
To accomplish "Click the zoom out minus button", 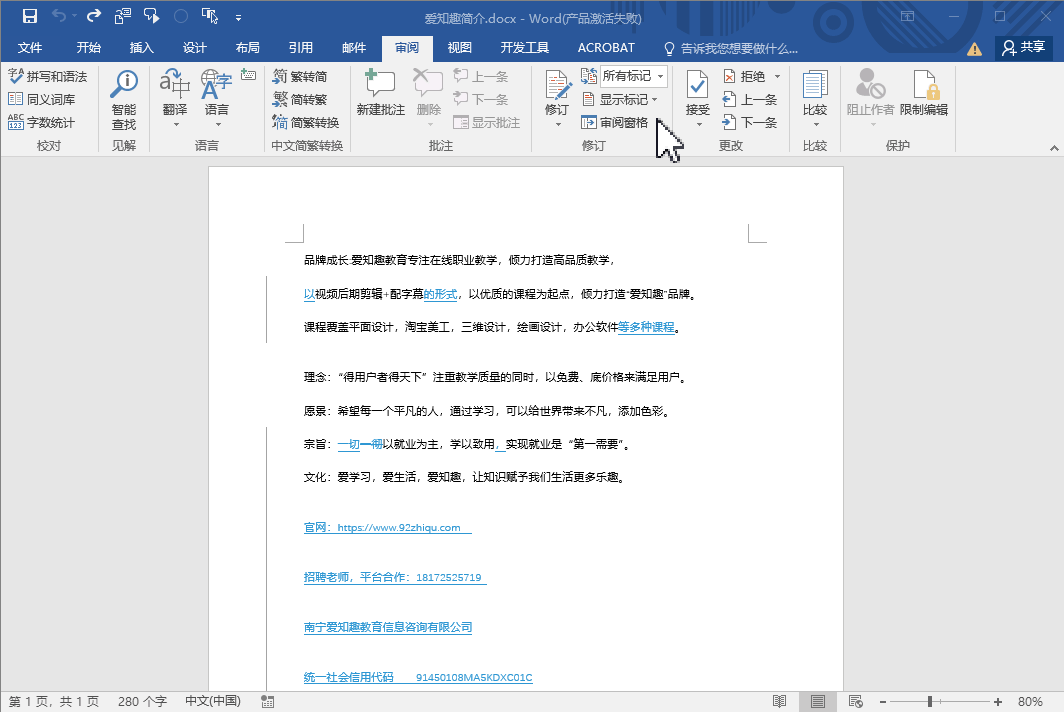I will point(883,702).
